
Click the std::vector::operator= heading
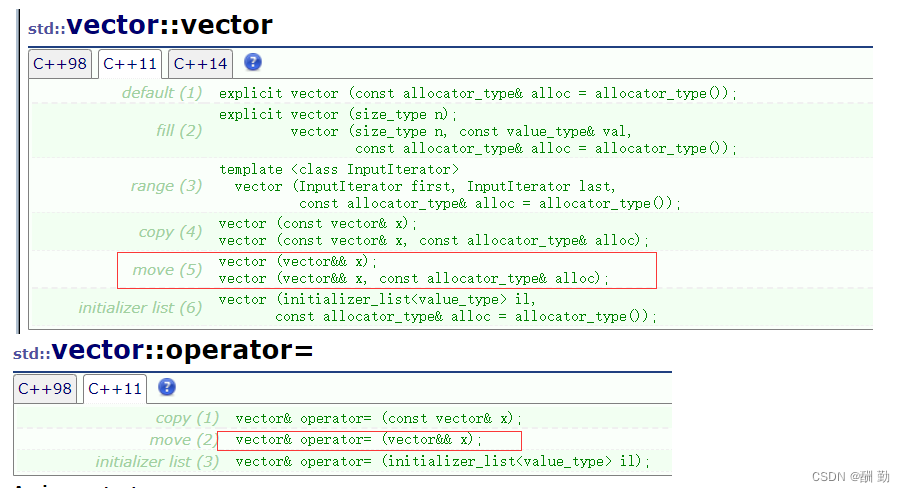163,350
